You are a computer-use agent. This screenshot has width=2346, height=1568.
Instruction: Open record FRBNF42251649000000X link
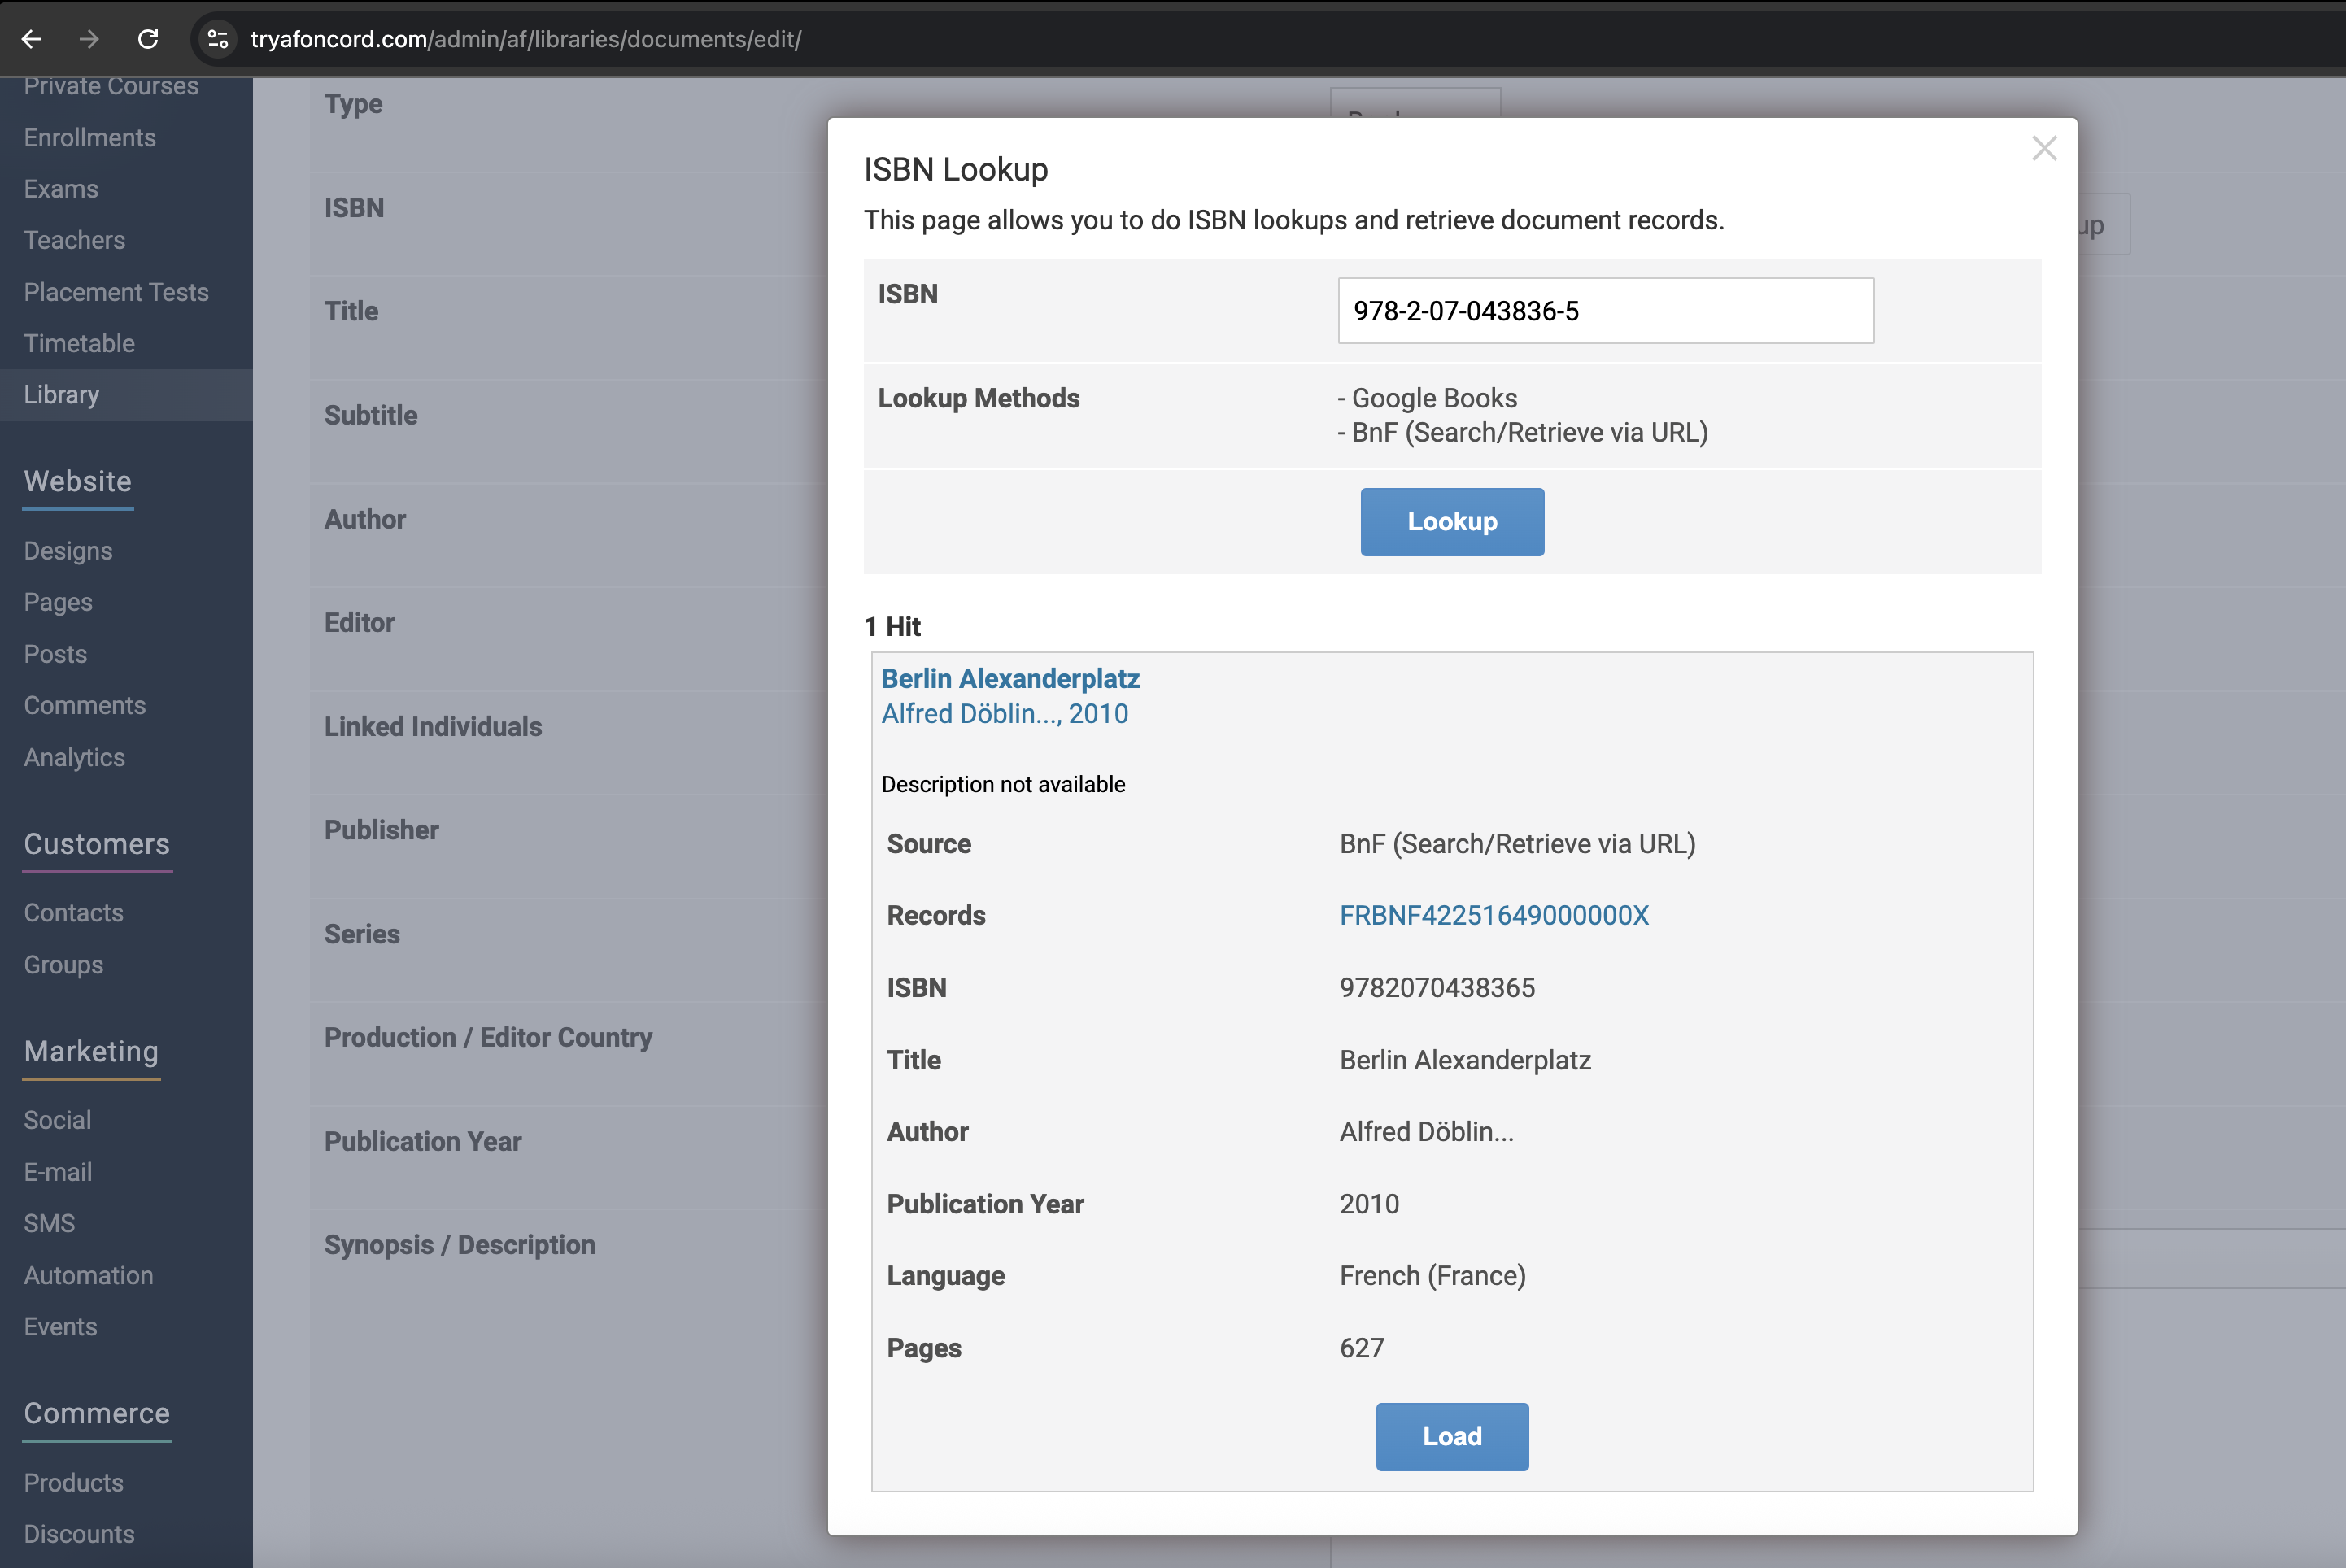click(x=1493, y=915)
